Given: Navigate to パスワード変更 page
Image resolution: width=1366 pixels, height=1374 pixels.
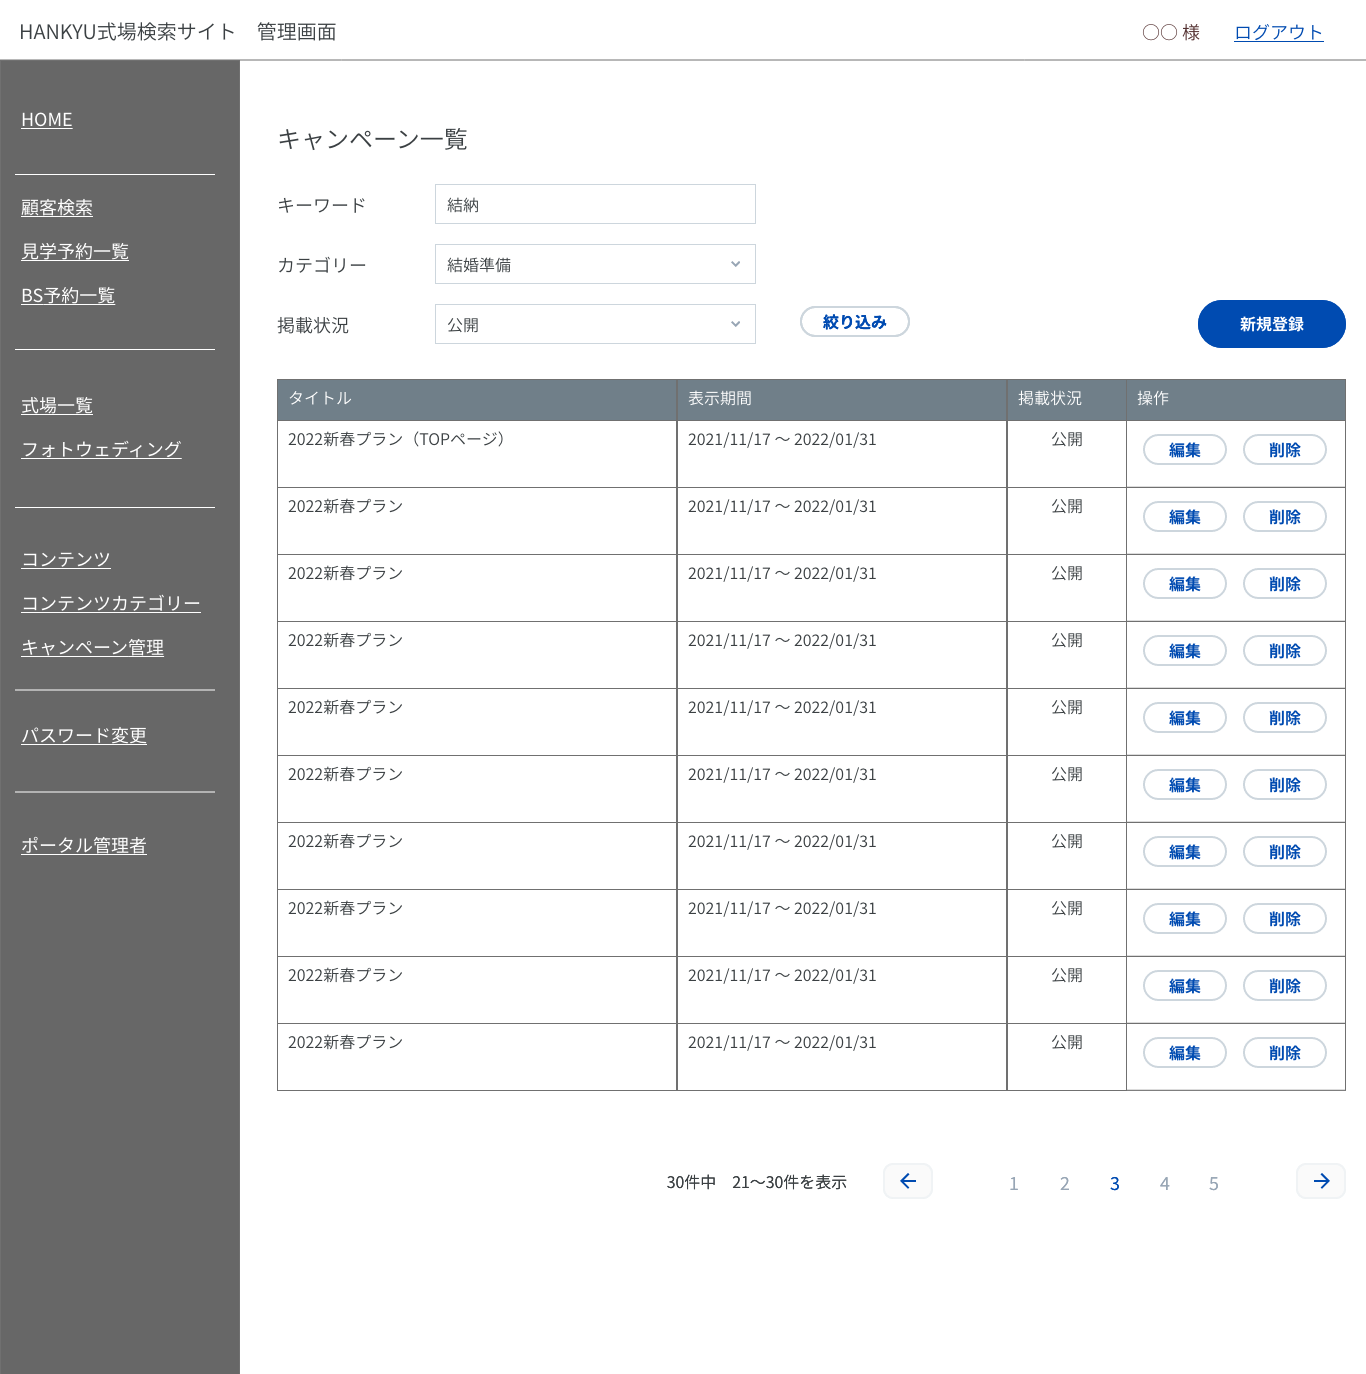Looking at the screenshot, I should pyautogui.click(x=84, y=736).
